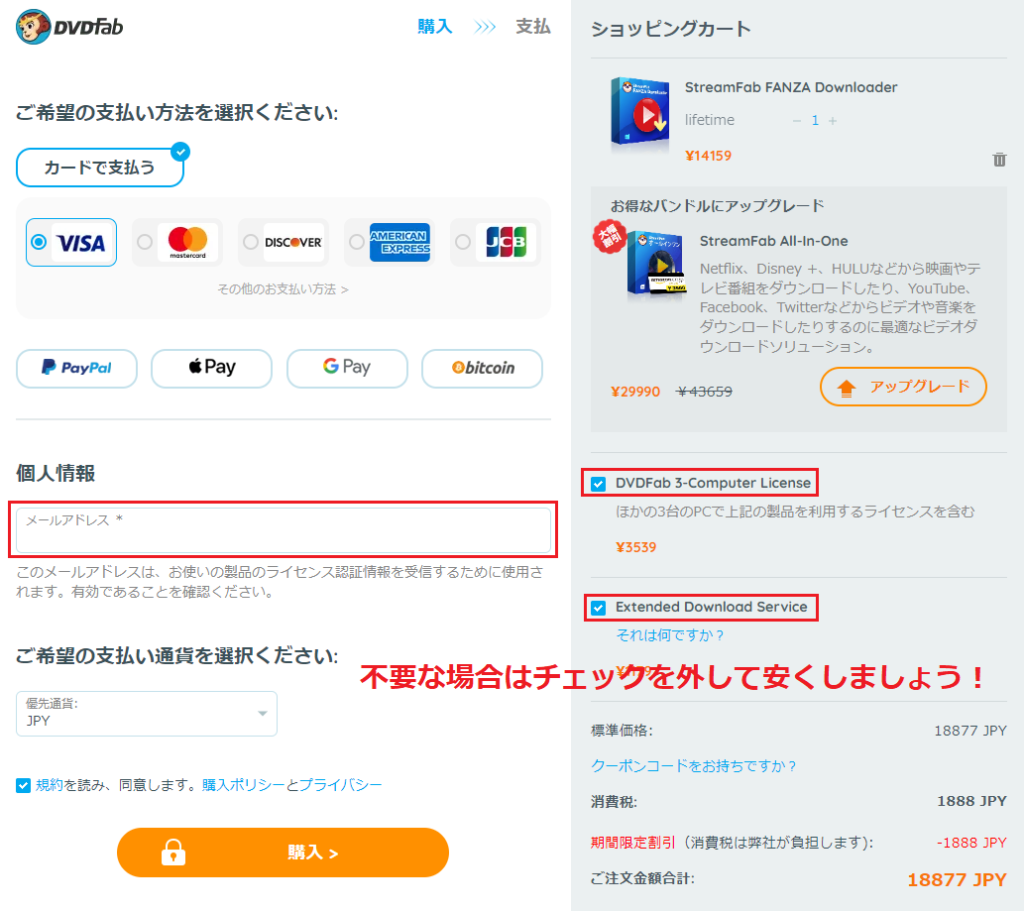Pay with PayPal
Viewport: 1024px width, 911px height.
point(76,368)
